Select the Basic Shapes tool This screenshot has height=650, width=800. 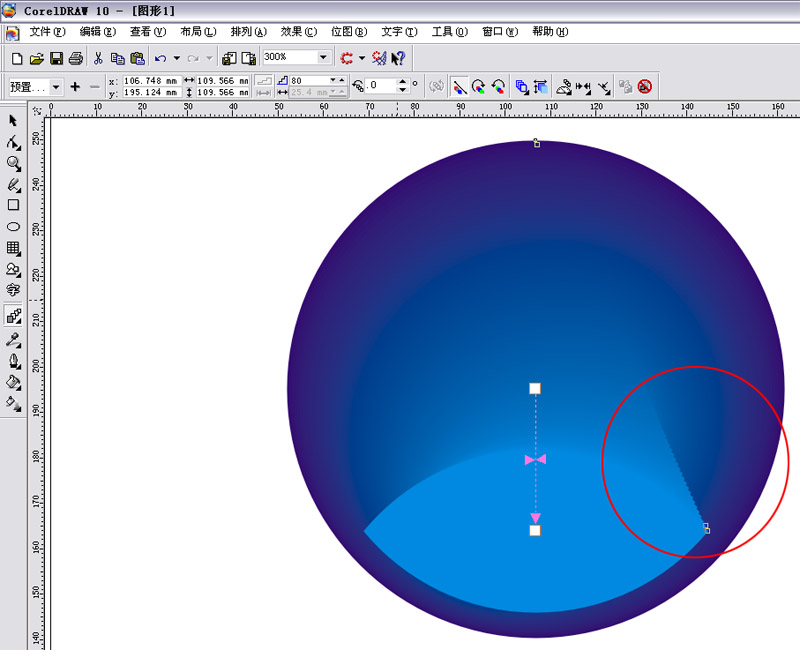13,269
